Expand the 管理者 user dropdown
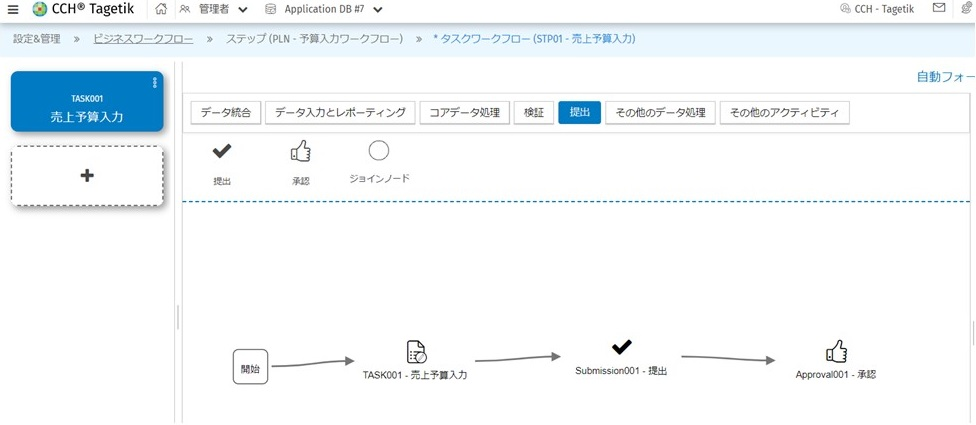 tap(242, 10)
